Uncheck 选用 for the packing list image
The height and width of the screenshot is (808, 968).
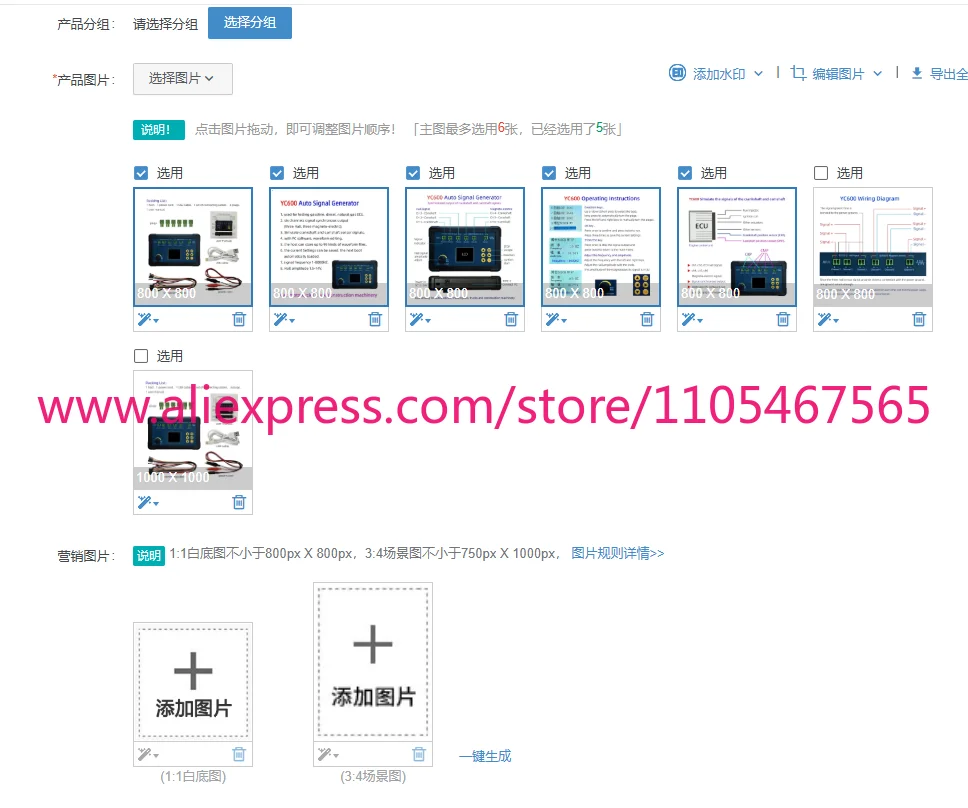(141, 173)
